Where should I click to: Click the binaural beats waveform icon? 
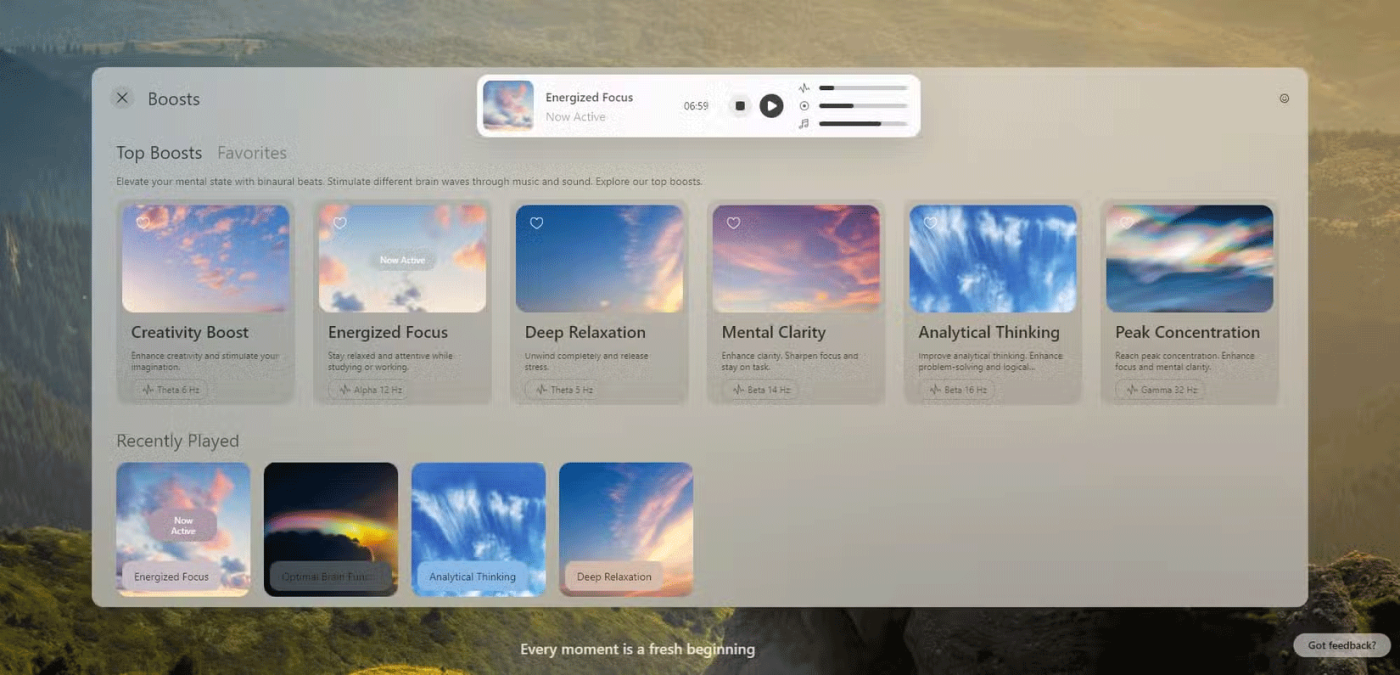click(x=804, y=88)
